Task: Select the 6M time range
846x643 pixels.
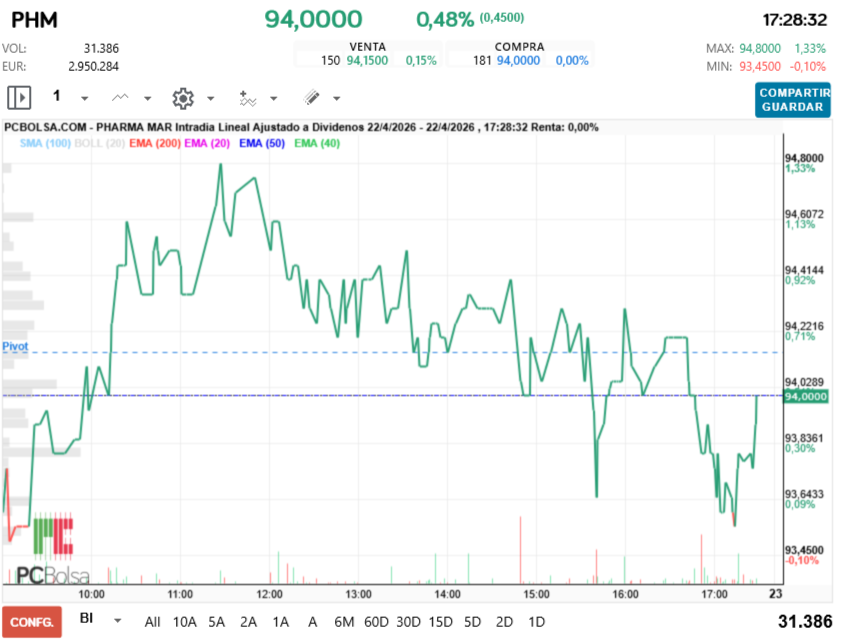Action: (x=344, y=622)
